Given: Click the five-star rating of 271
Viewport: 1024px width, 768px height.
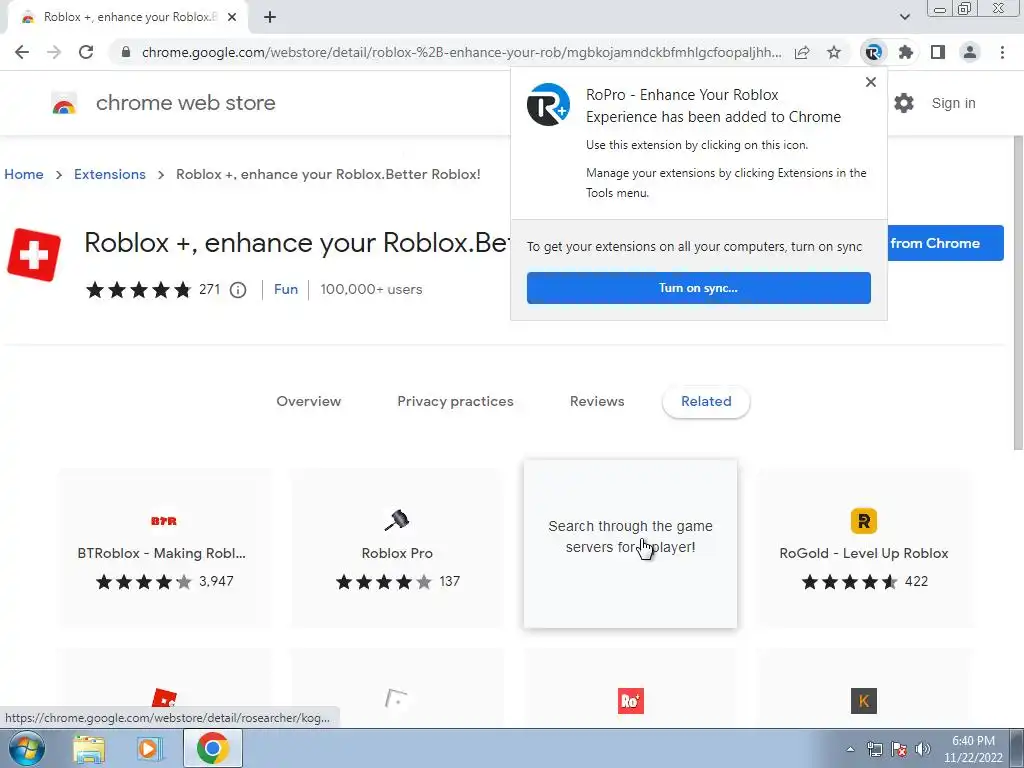Looking at the screenshot, I should 138,289.
